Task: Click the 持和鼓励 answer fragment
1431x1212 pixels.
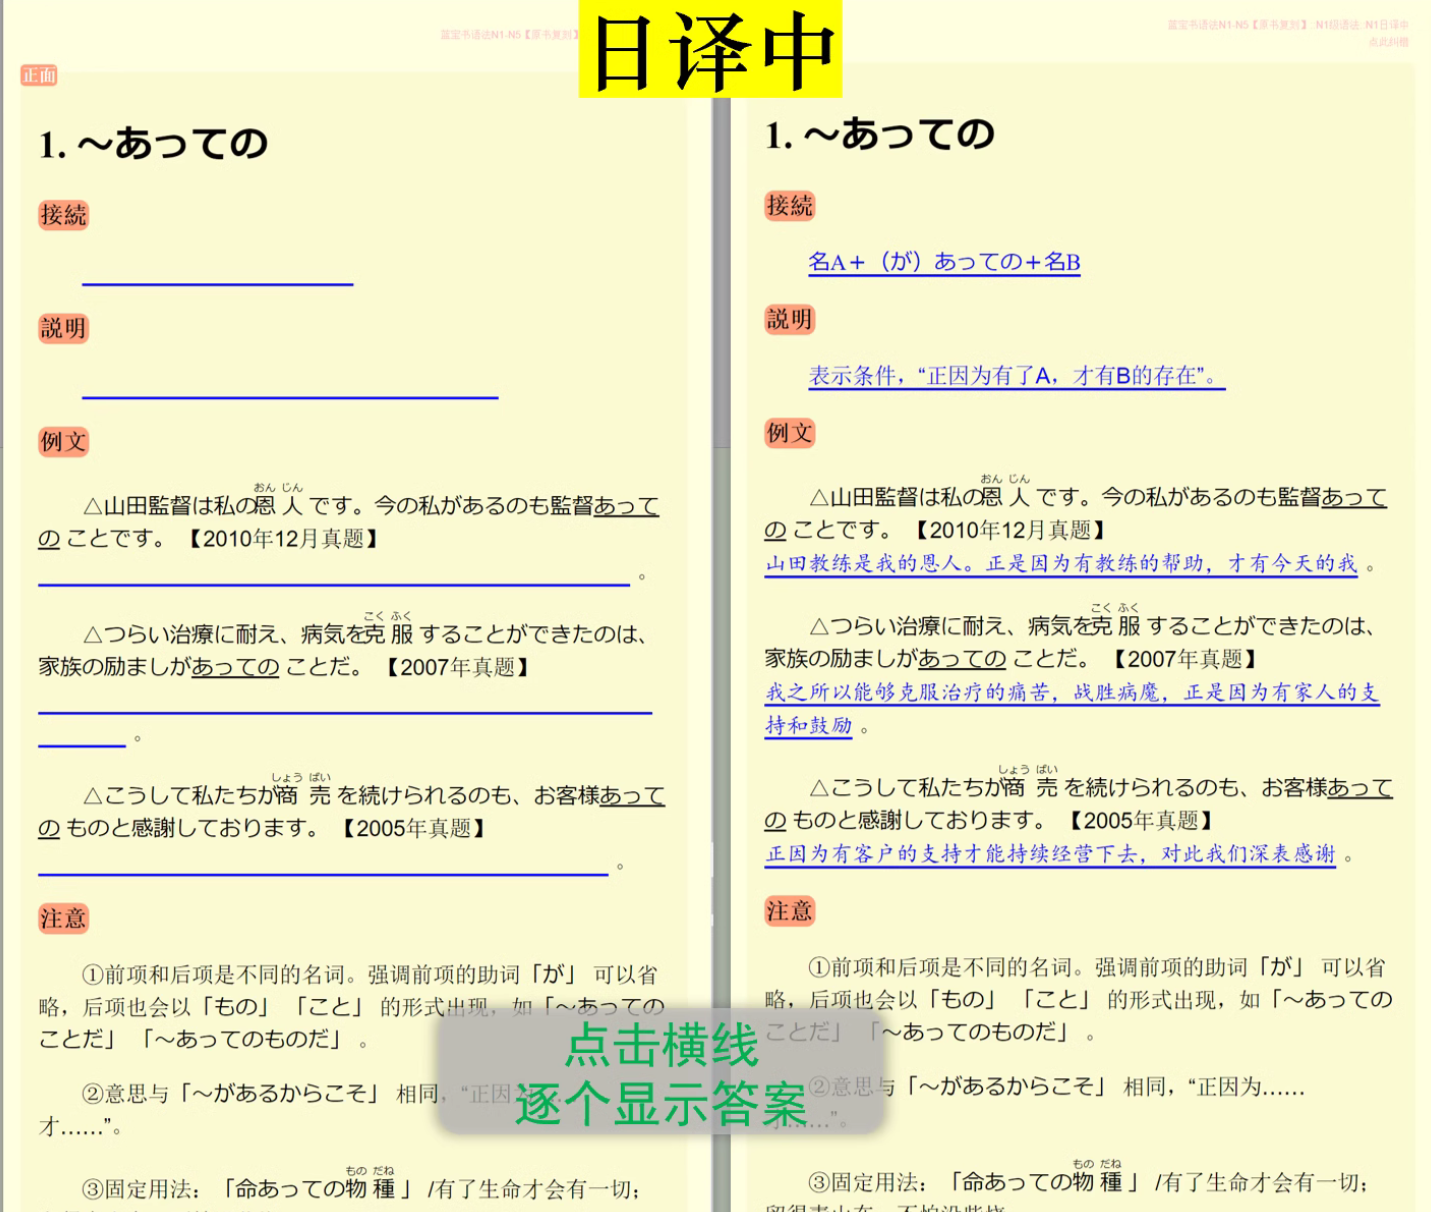Action: 808,726
